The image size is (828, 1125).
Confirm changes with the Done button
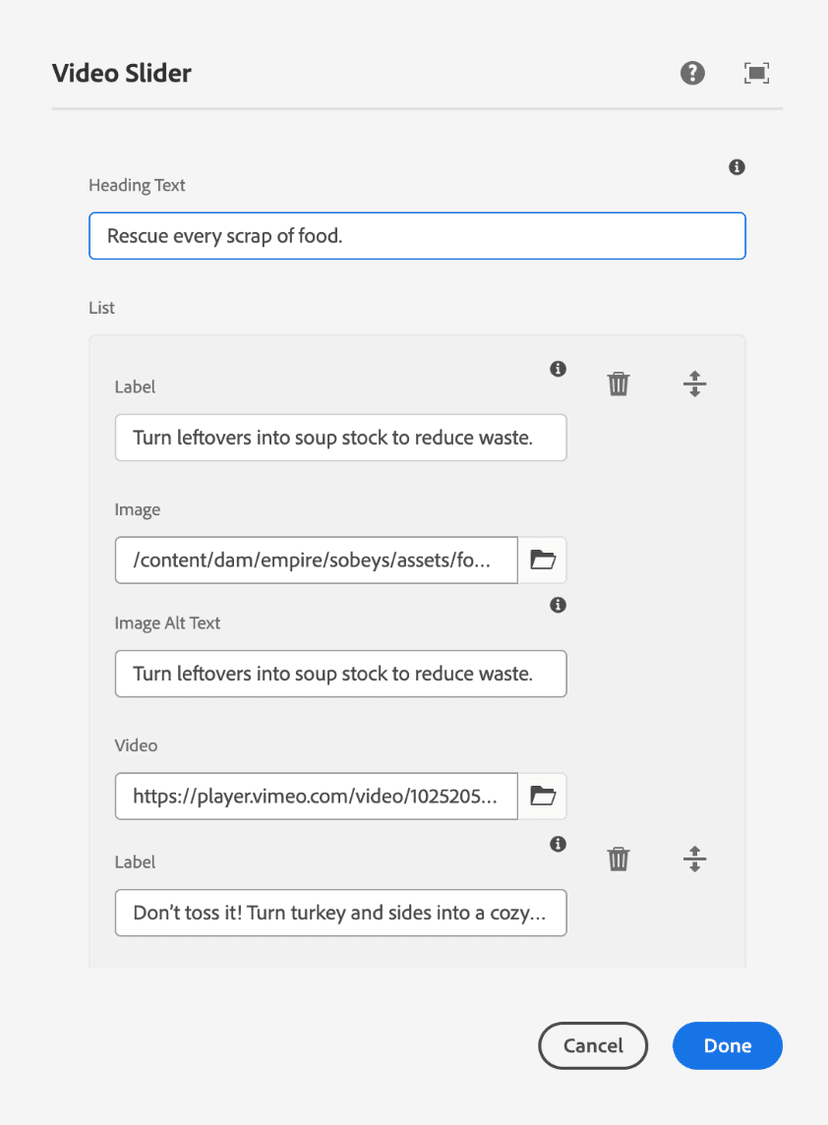click(727, 1046)
